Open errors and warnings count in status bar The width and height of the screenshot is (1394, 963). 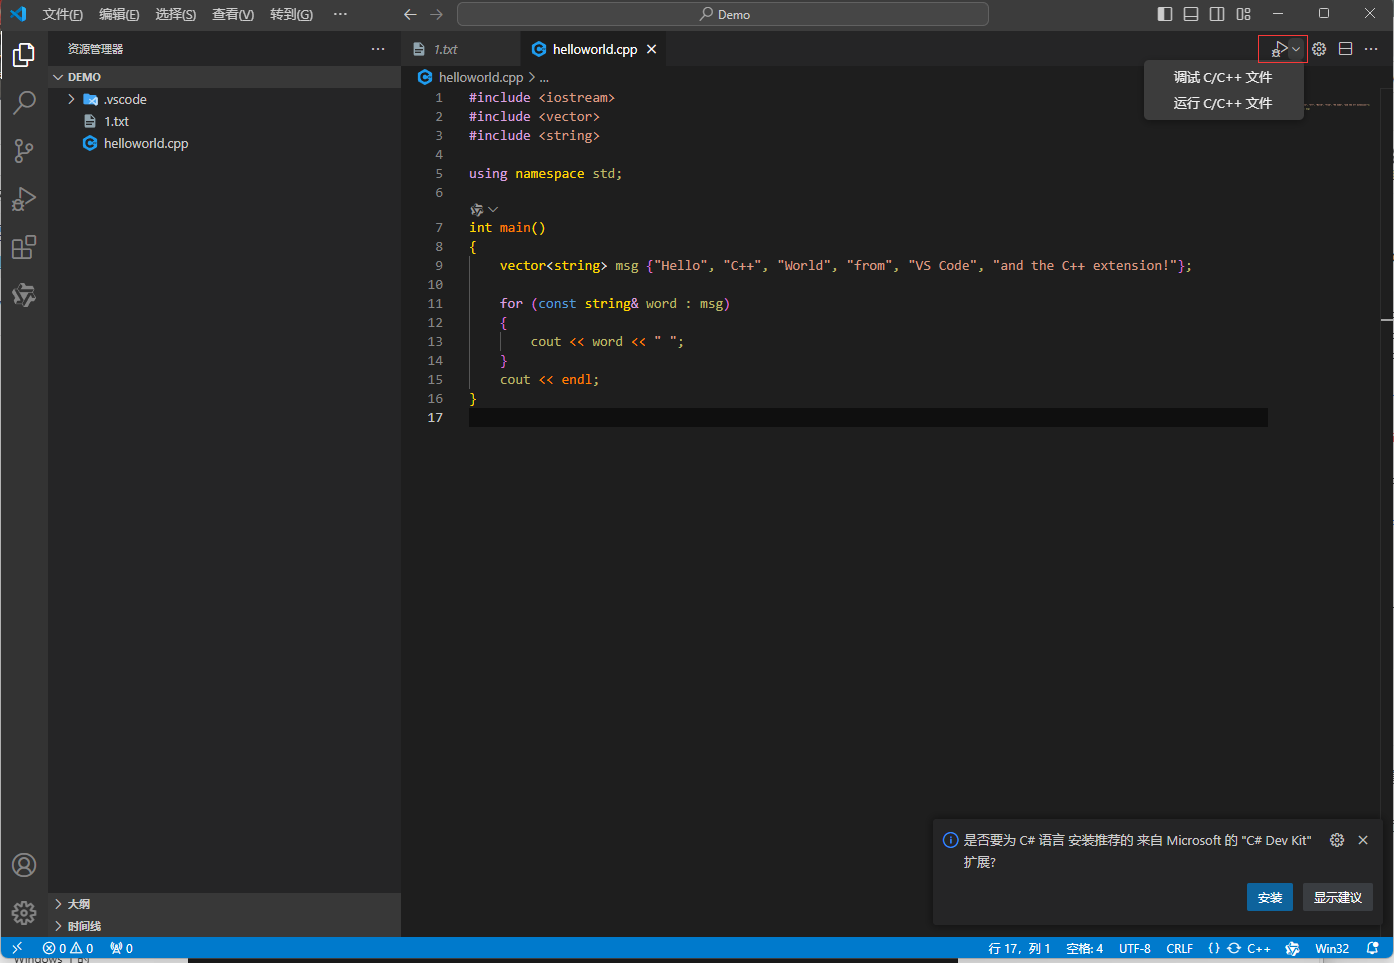coord(68,948)
